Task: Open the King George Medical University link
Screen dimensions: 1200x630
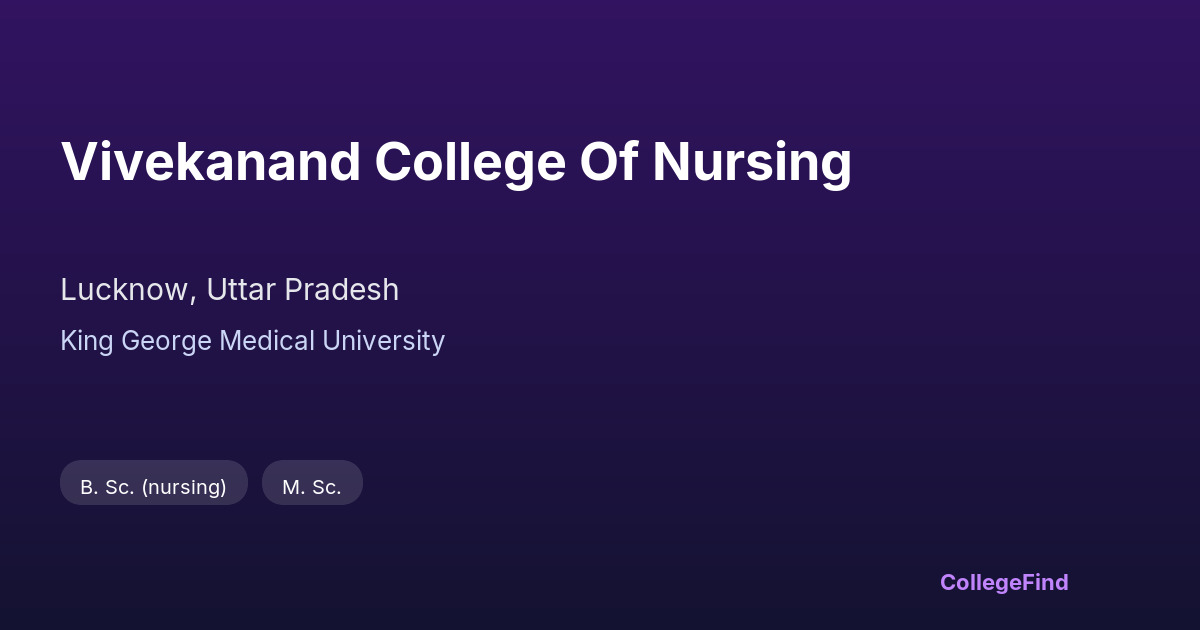Action: (252, 341)
